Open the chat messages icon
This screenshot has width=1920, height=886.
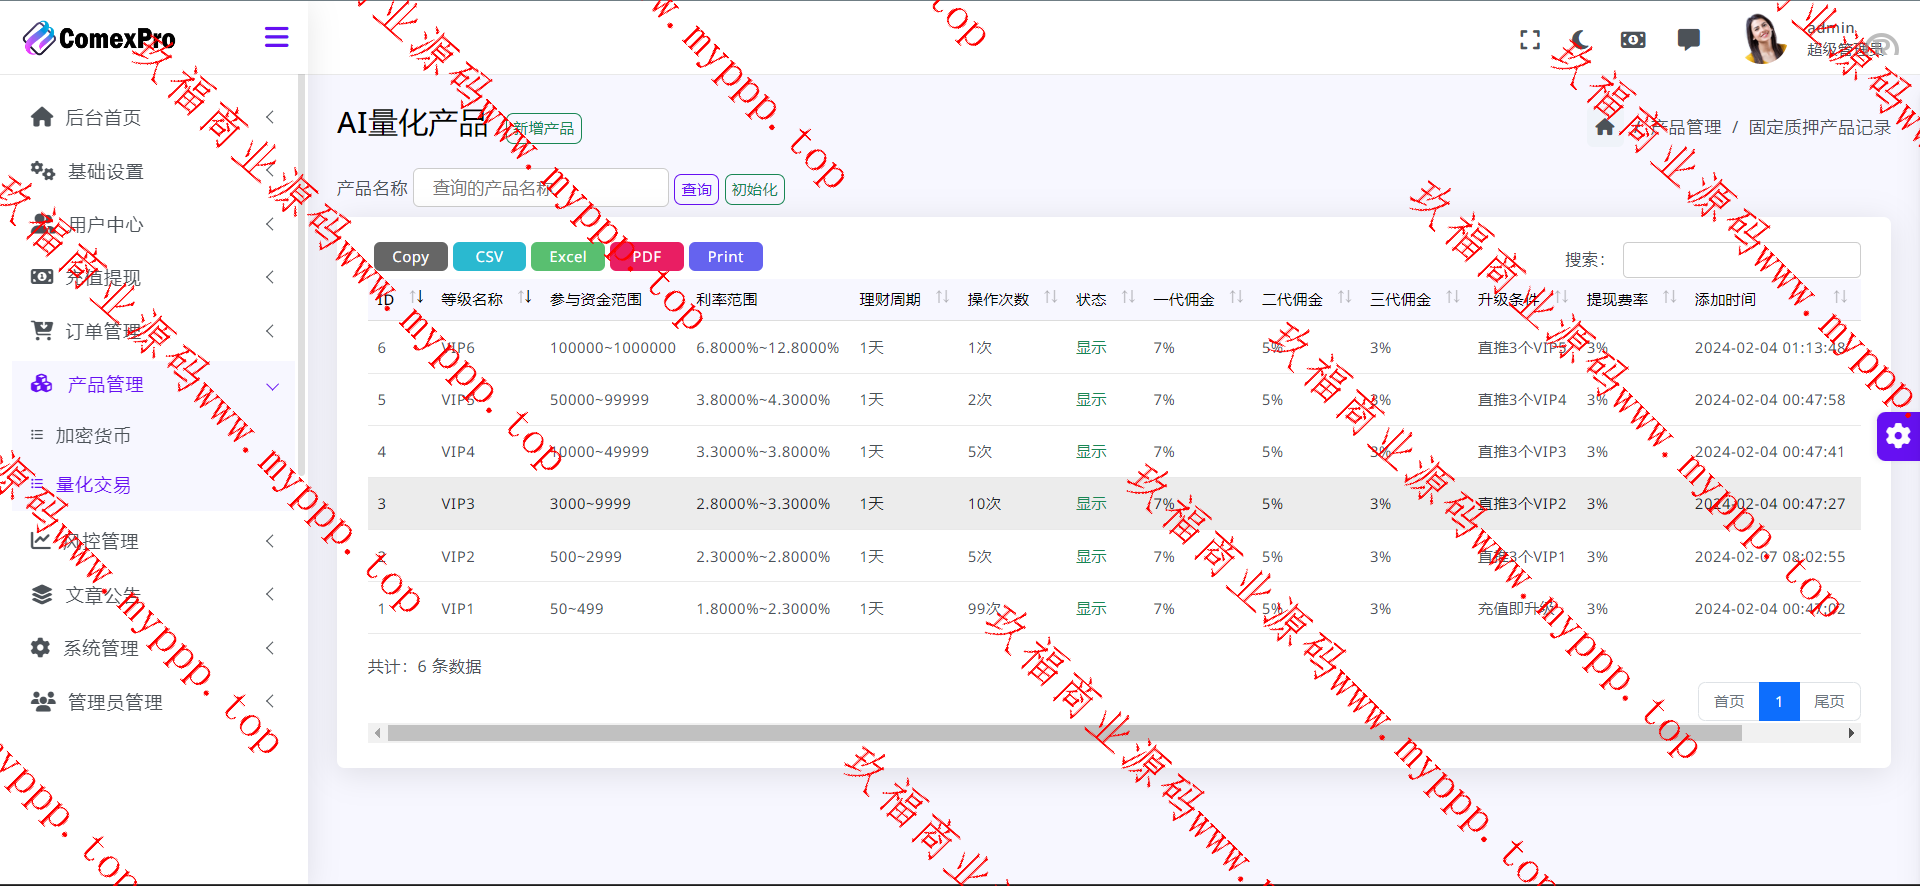coord(1688,40)
